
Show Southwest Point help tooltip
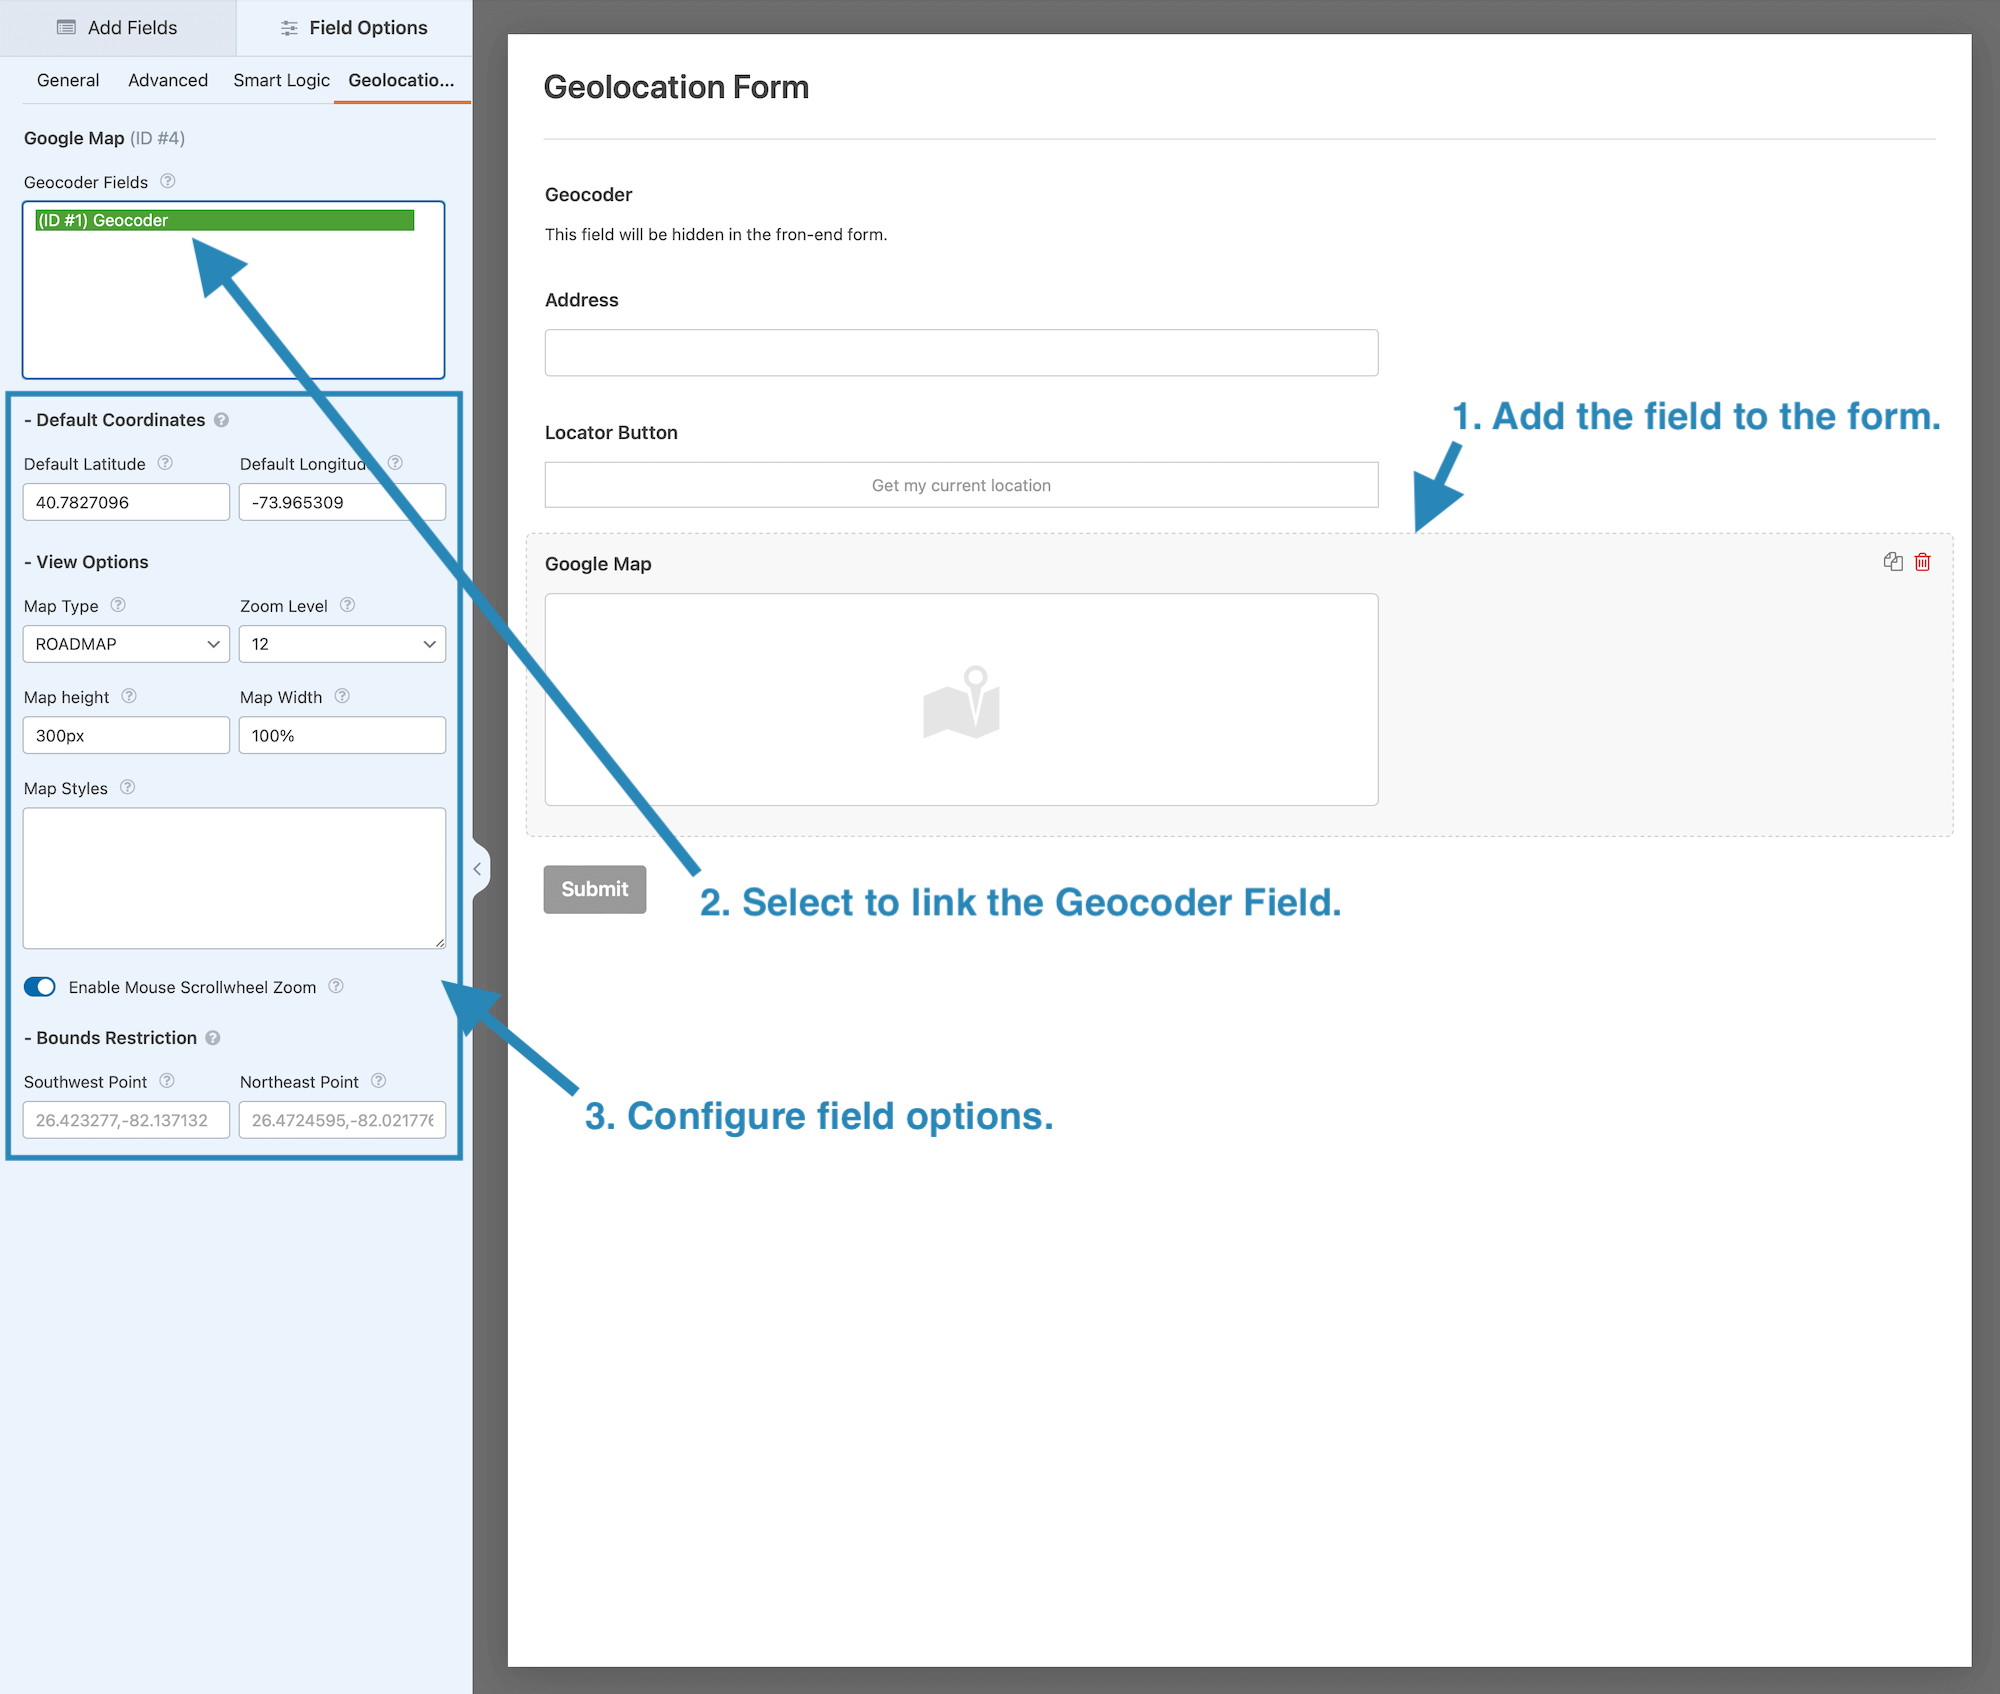click(167, 1081)
